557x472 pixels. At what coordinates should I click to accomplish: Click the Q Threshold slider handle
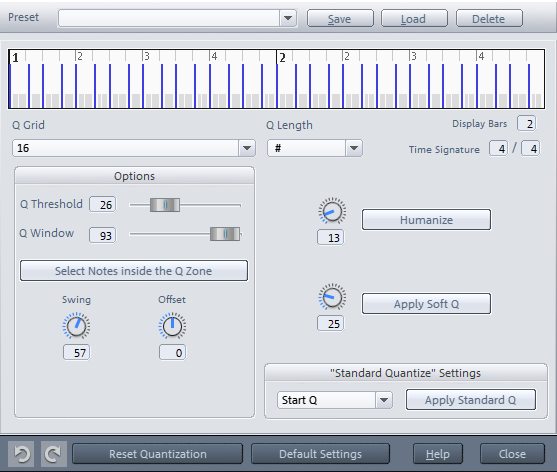165,205
